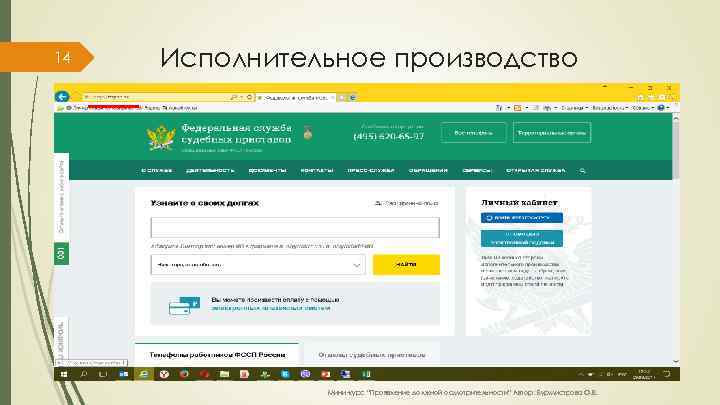Open Task View on the taskbar

[103, 374]
